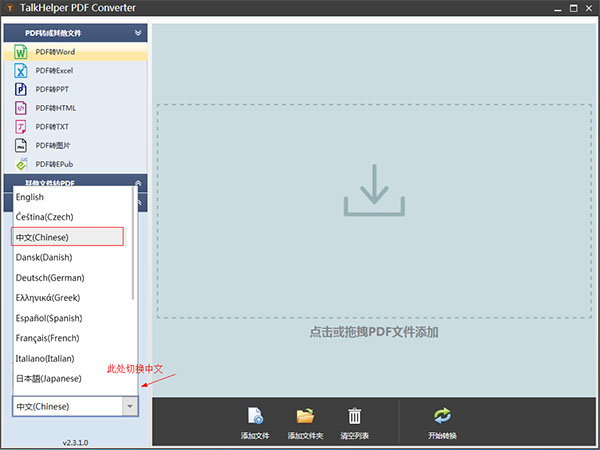The width and height of the screenshot is (600, 450).
Task: Click the 添加文件 button label
Action: pos(255,436)
